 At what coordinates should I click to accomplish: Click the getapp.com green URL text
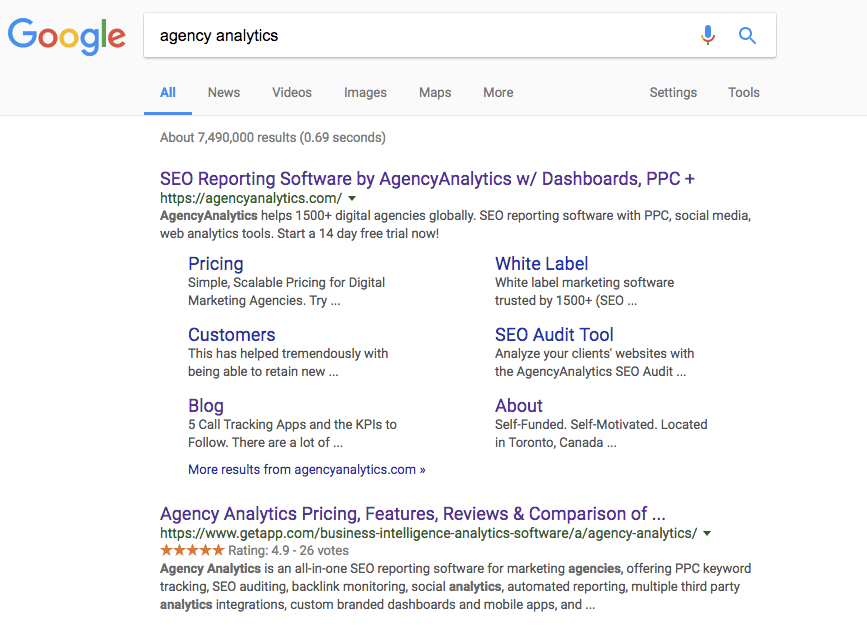click(x=429, y=534)
